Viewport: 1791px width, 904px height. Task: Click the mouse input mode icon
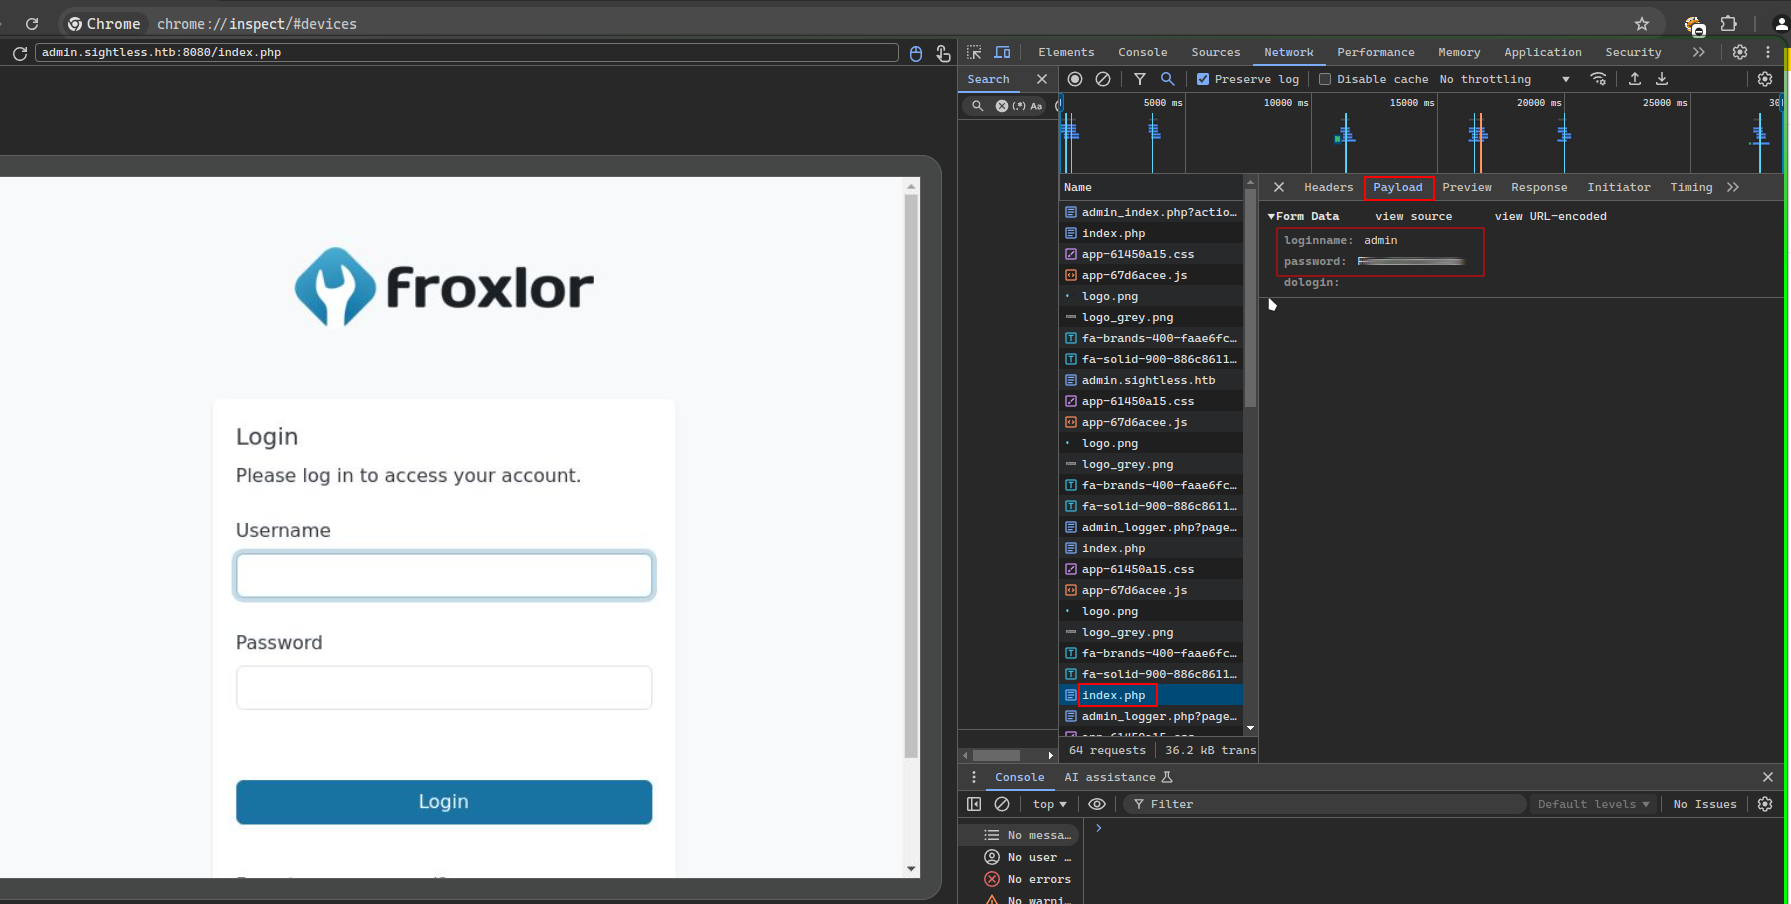click(x=916, y=53)
